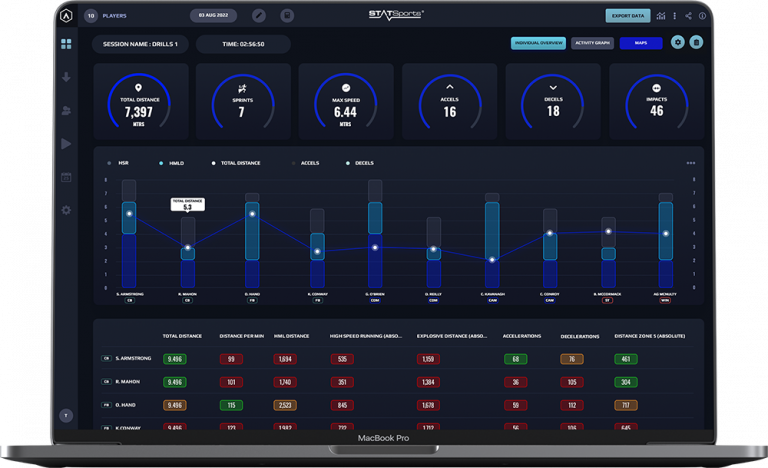
Task: Click the Total Distance 7,397 metric circle
Action: pos(138,102)
